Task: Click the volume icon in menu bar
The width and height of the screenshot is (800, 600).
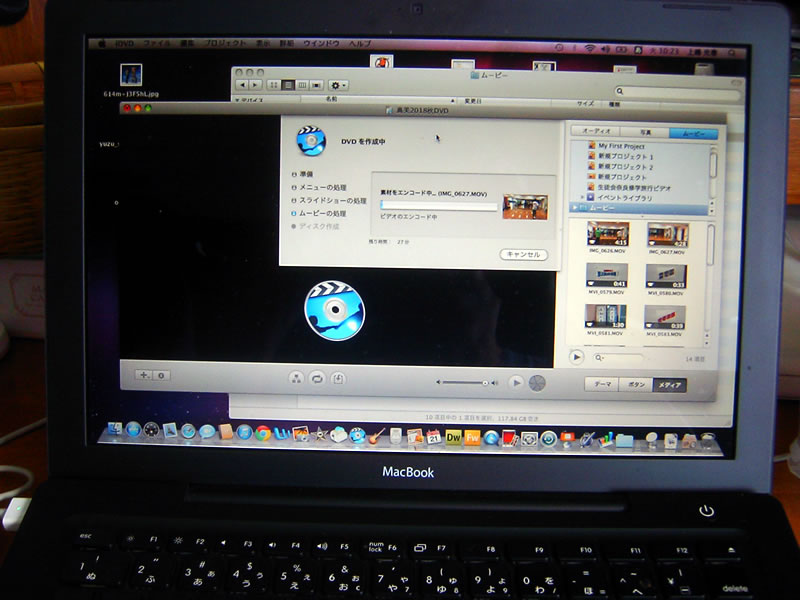Action: [606, 49]
